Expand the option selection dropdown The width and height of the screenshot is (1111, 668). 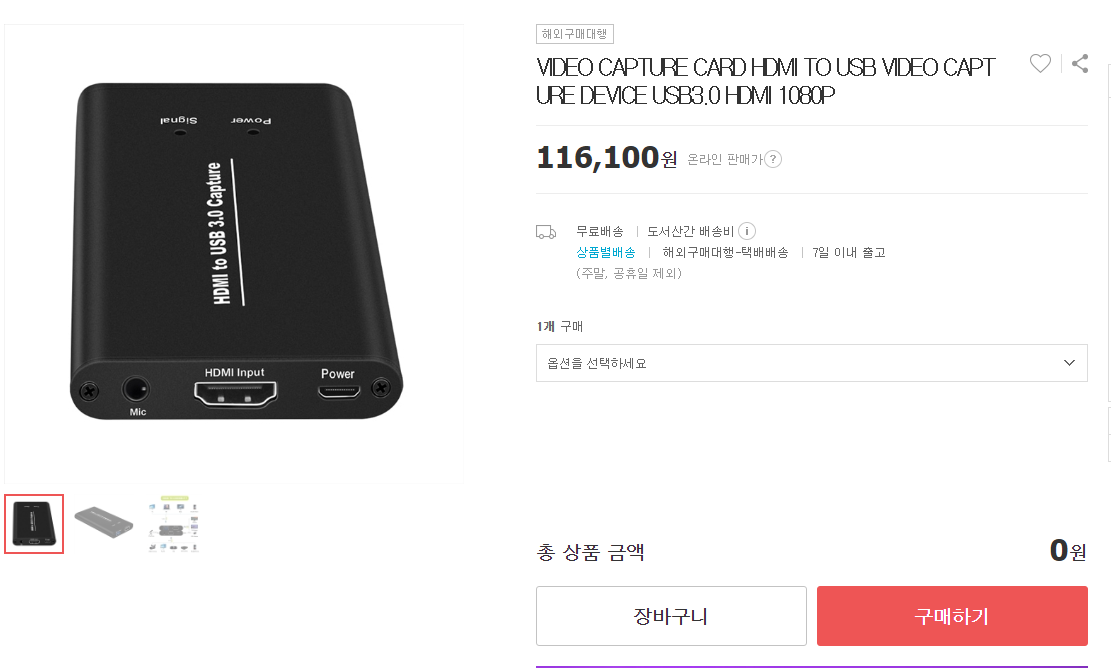811,363
